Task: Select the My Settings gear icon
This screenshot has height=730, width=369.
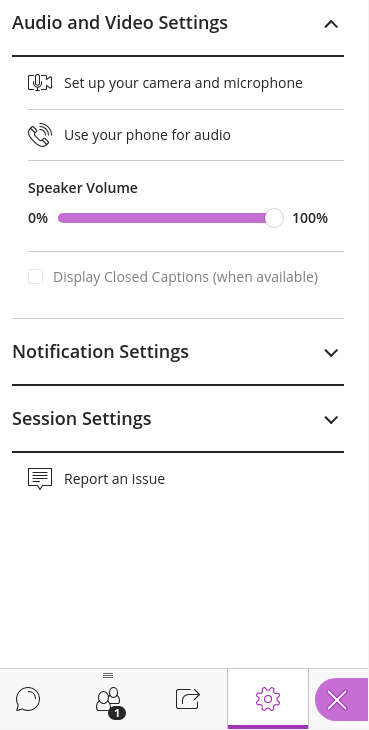Action: coord(268,699)
